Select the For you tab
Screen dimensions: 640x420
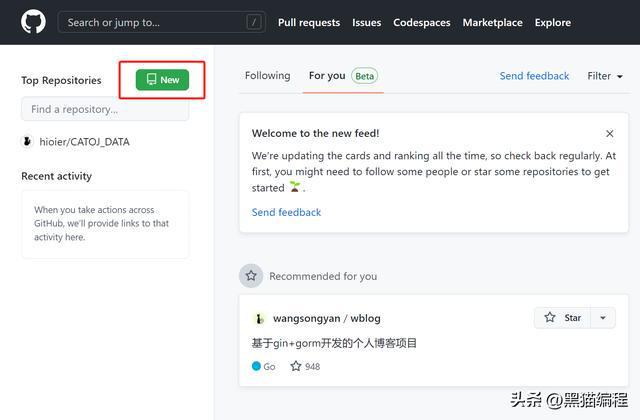pos(327,76)
